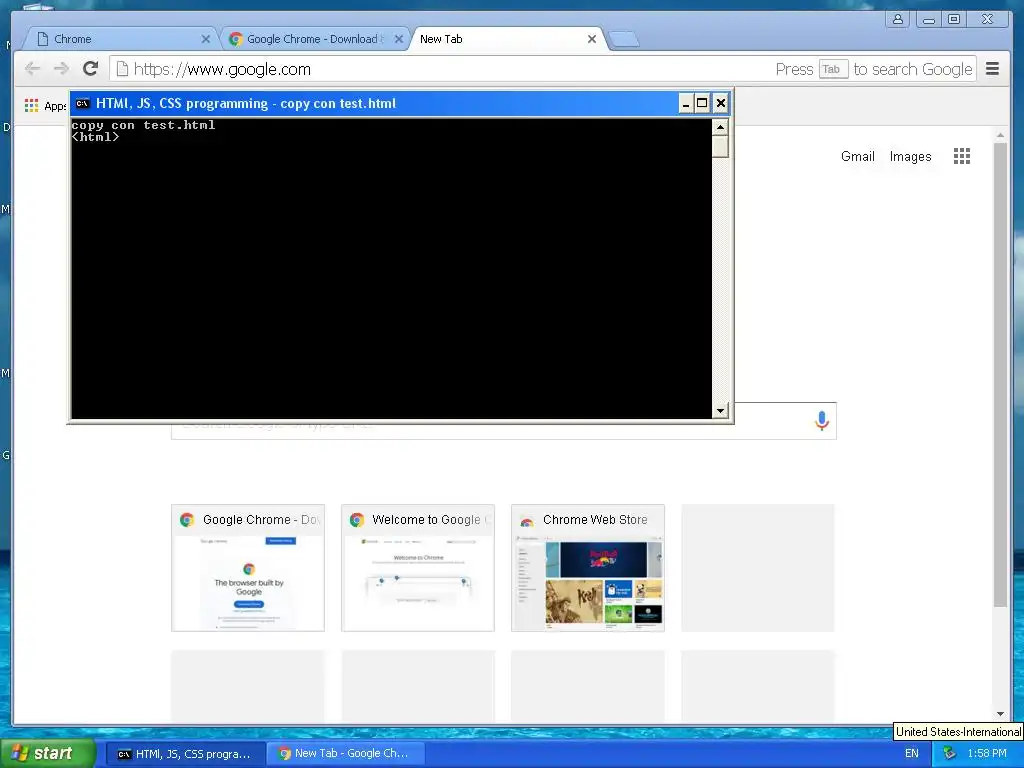Image resolution: width=1024 pixels, height=768 pixels.
Task: Close the New Tab tab
Action: (592, 39)
